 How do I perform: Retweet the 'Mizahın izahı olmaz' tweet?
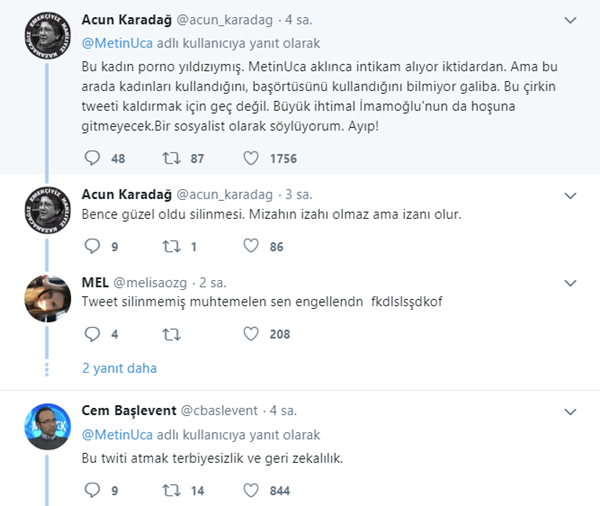click(x=171, y=245)
